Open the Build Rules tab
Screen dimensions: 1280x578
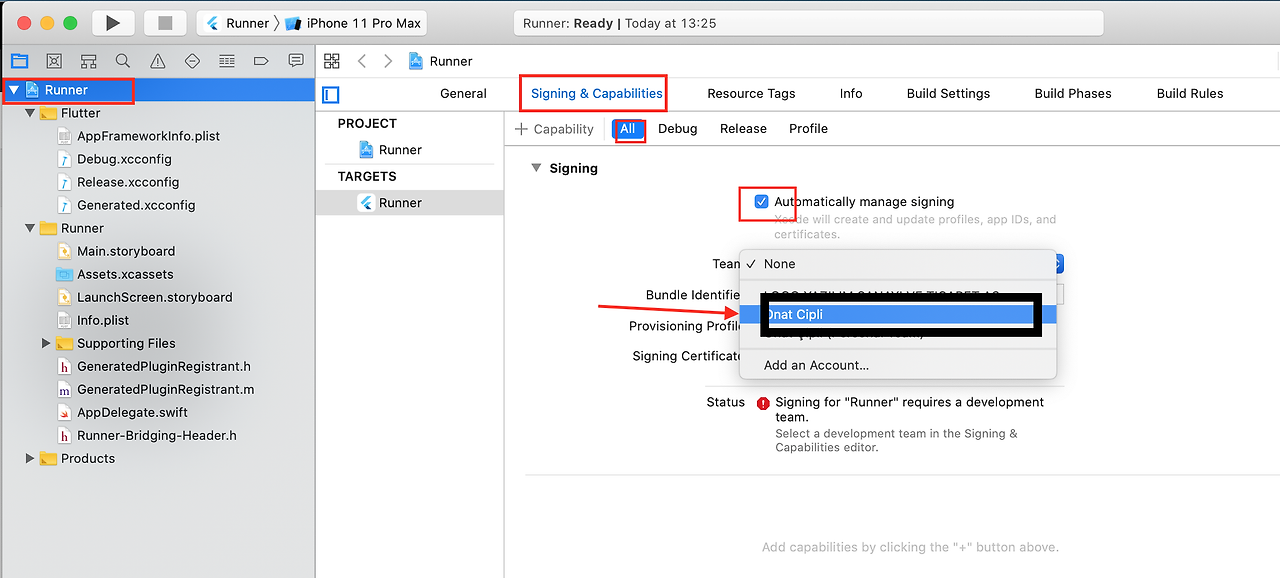[1190, 93]
